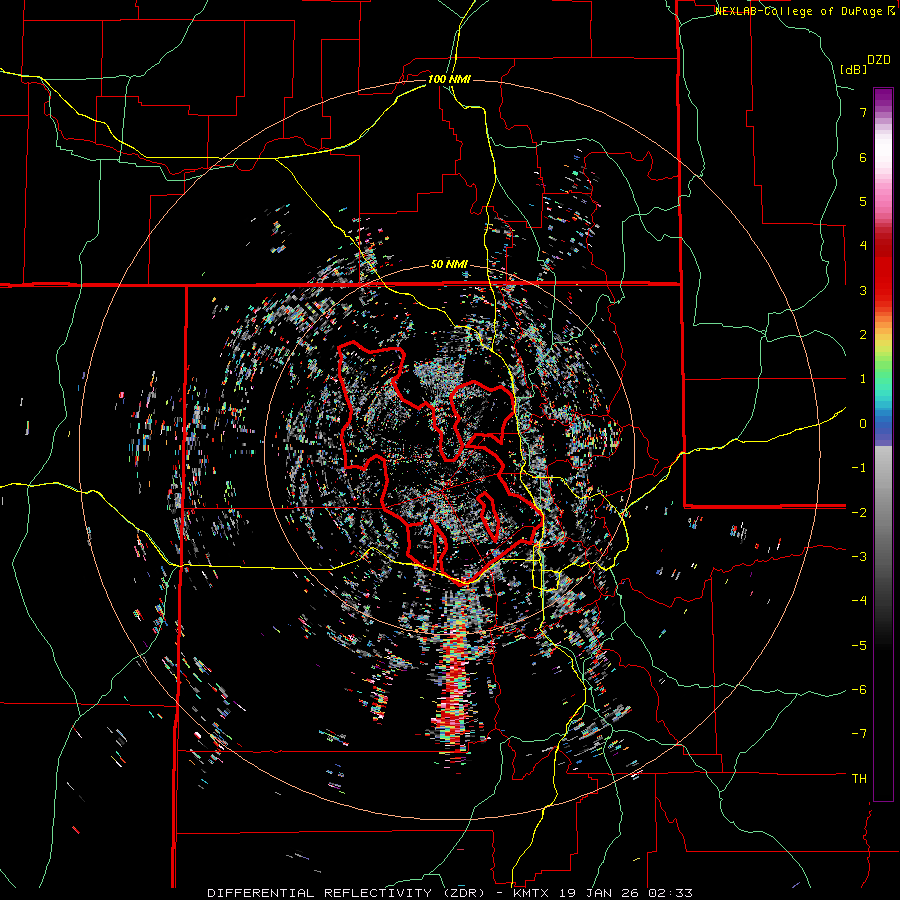The height and width of the screenshot is (900, 900).
Task: Click the 3 value on the color scale
Action: click(x=863, y=290)
